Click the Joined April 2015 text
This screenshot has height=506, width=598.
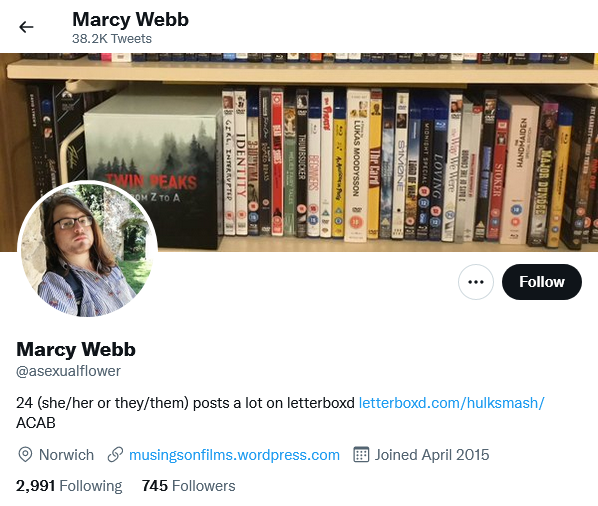pyautogui.click(x=432, y=455)
